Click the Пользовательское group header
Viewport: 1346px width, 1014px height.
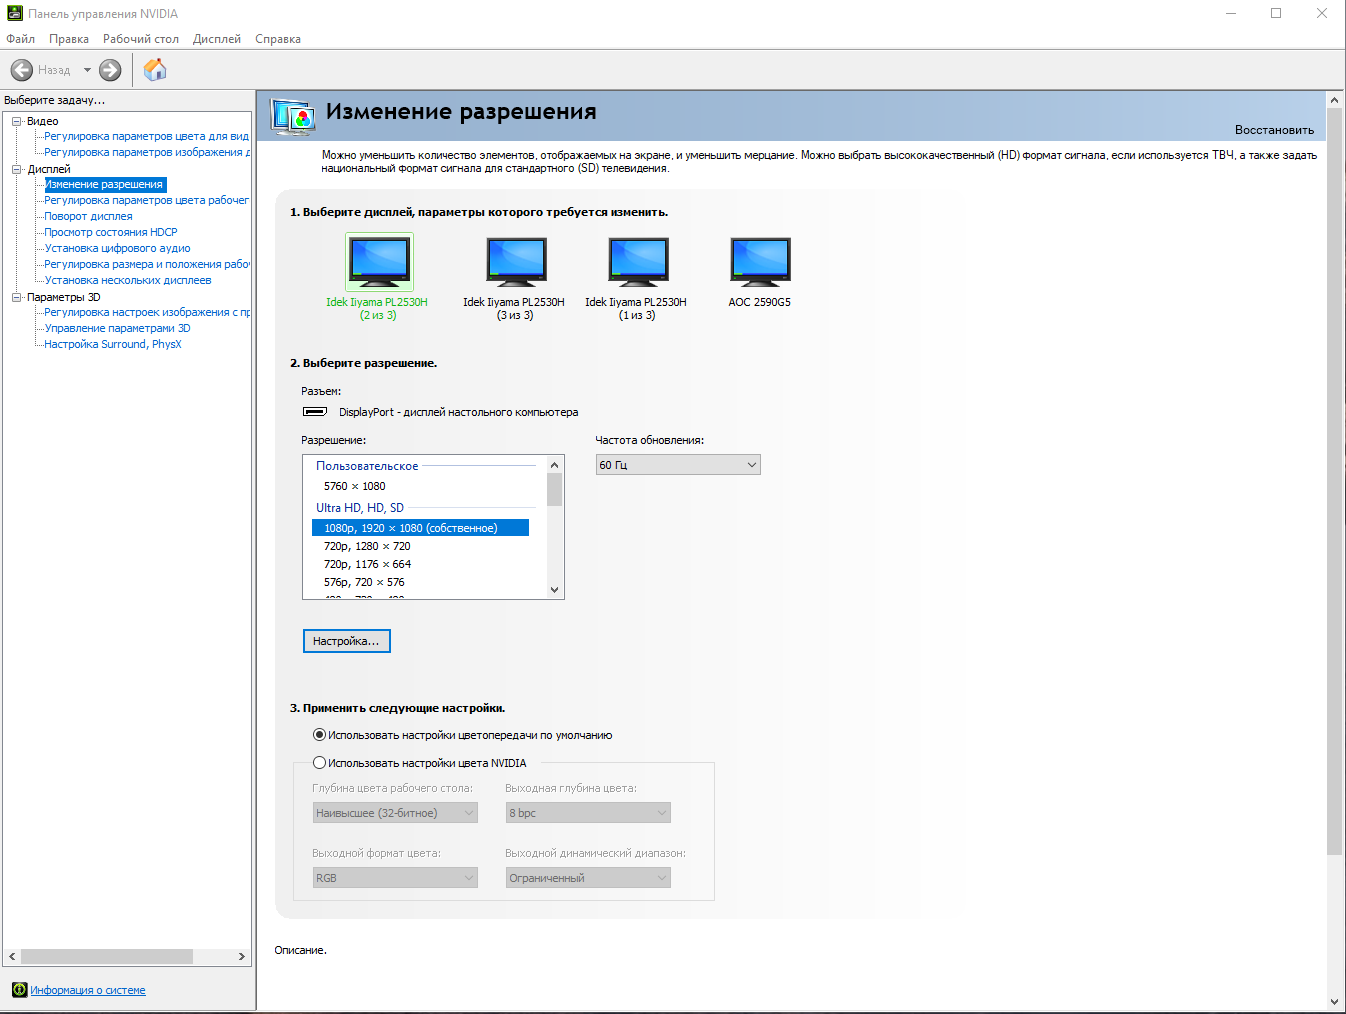367,466
